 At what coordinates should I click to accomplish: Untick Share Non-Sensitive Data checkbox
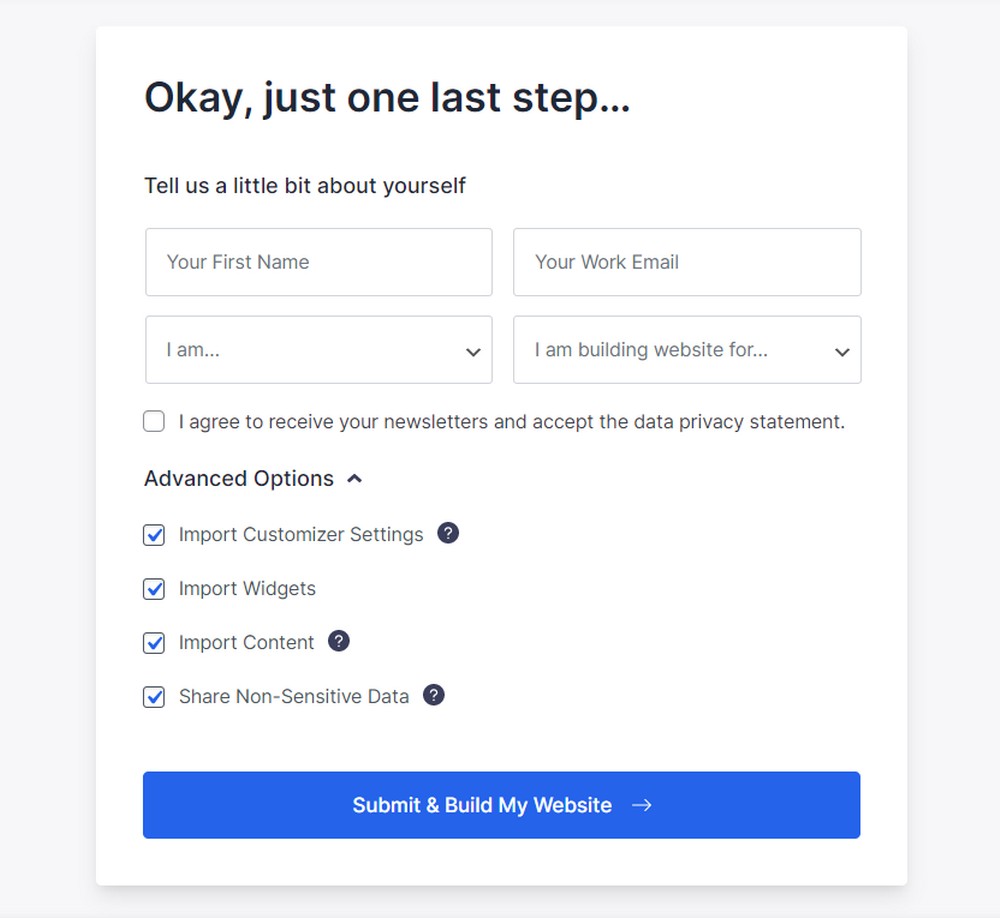coord(154,697)
